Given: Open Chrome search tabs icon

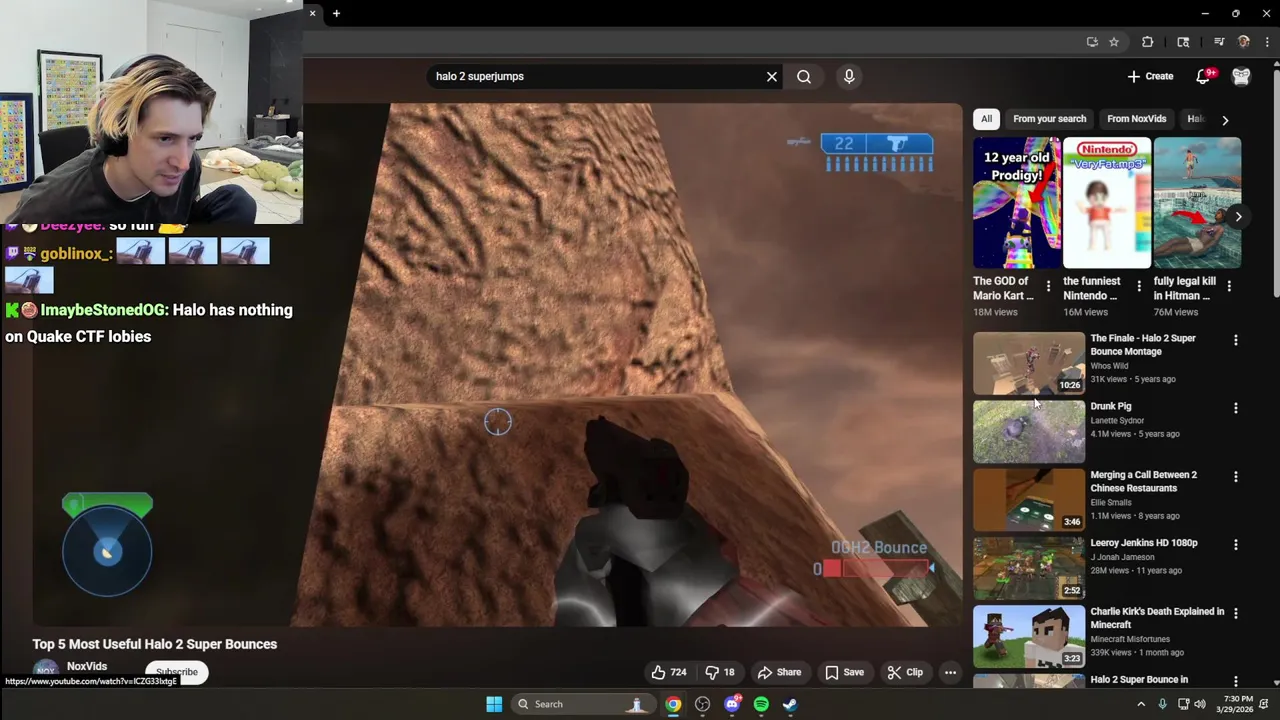Looking at the screenshot, I should click(1184, 42).
